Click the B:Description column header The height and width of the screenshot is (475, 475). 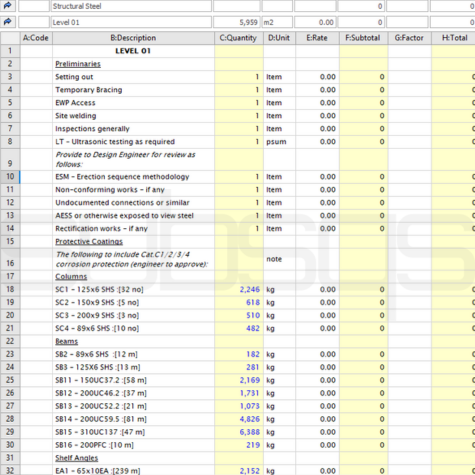point(133,38)
